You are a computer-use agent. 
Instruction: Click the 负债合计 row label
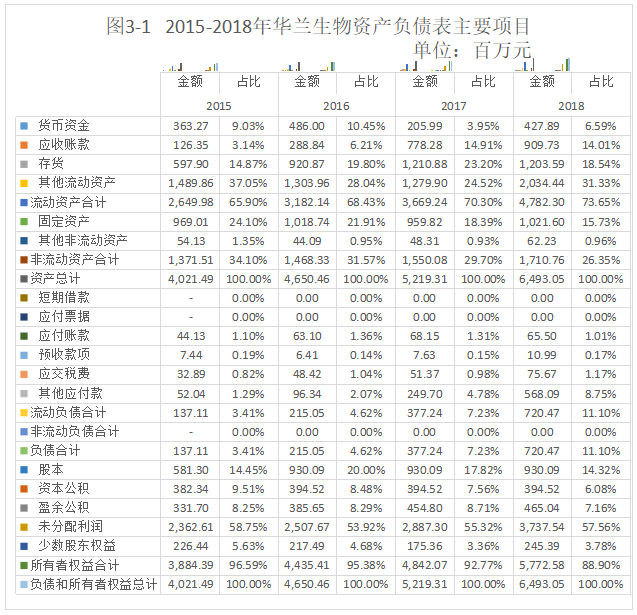click(55, 450)
